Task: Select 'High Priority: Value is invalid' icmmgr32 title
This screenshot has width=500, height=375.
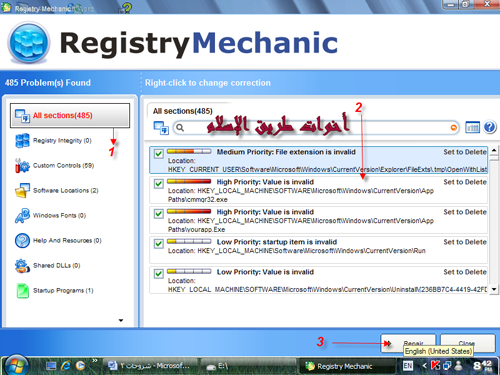Action: (265, 182)
